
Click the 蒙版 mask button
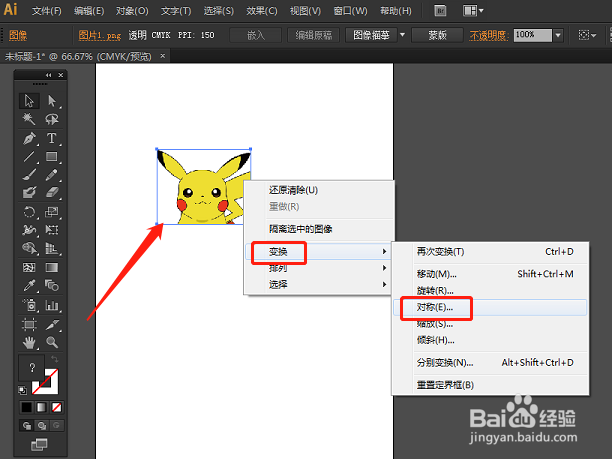[x=437, y=36]
